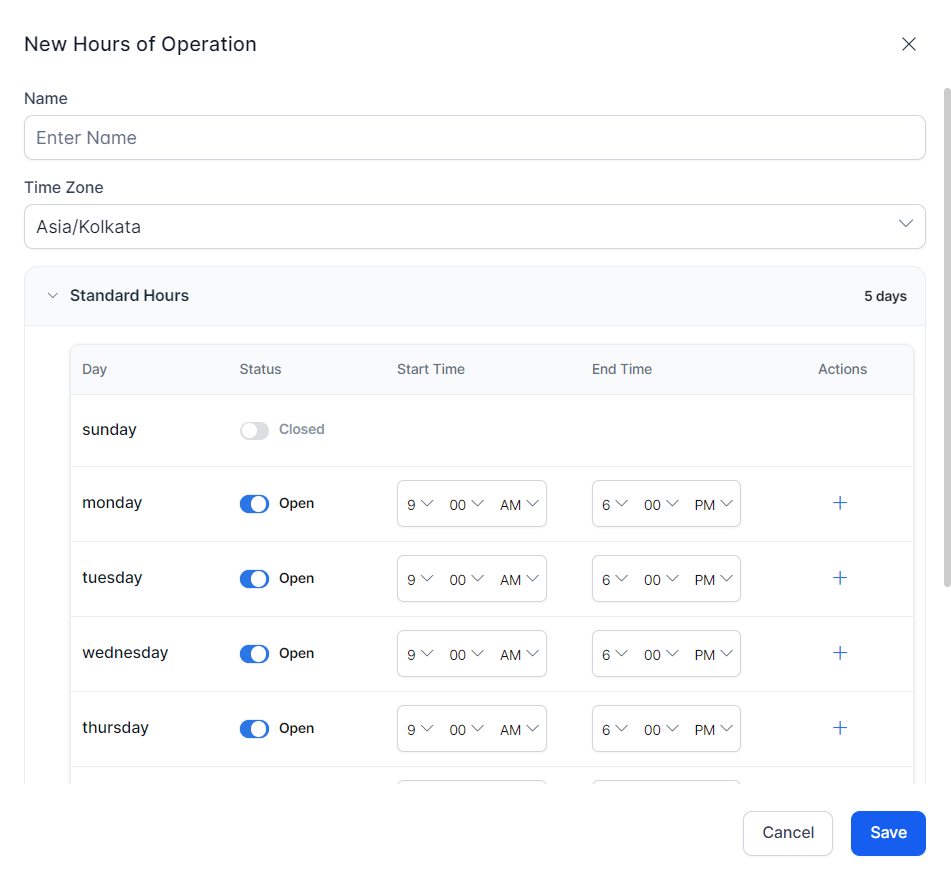951x882 pixels.
Task: Close the New Hours of Operation dialog
Action: pos(908,44)
